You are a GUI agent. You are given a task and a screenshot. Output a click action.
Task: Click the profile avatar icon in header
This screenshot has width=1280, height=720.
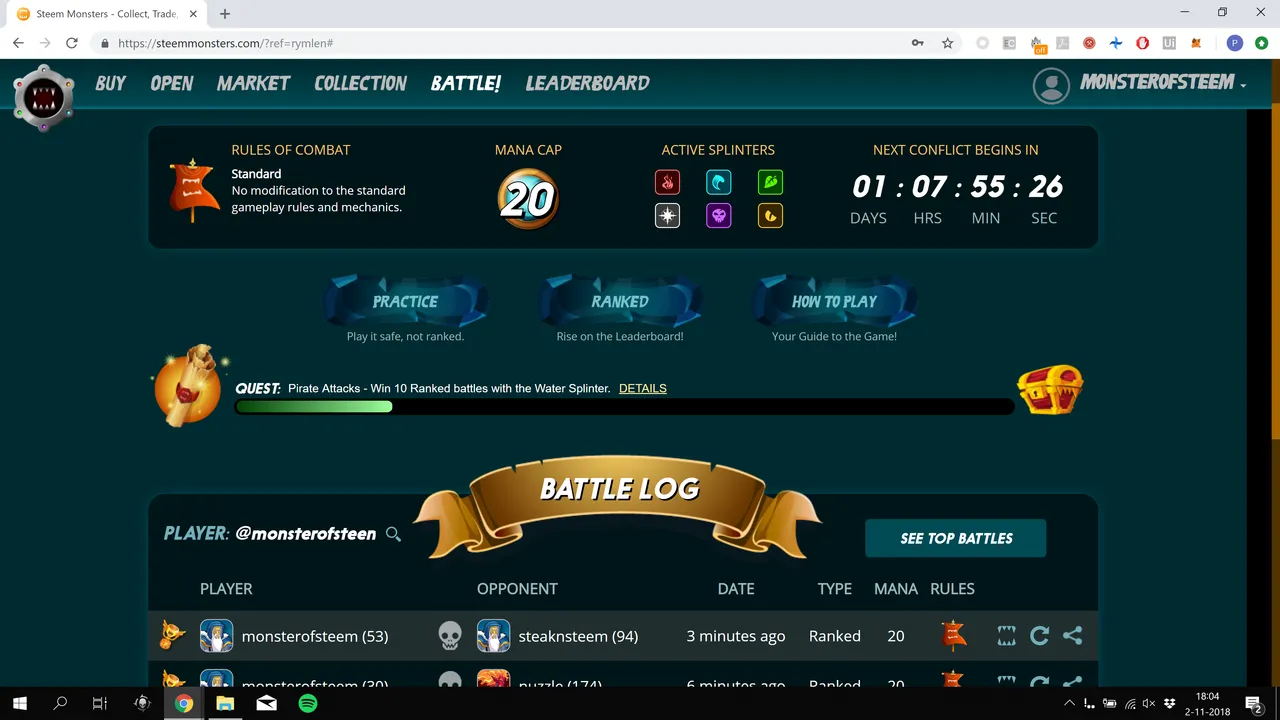point(1051,86)
